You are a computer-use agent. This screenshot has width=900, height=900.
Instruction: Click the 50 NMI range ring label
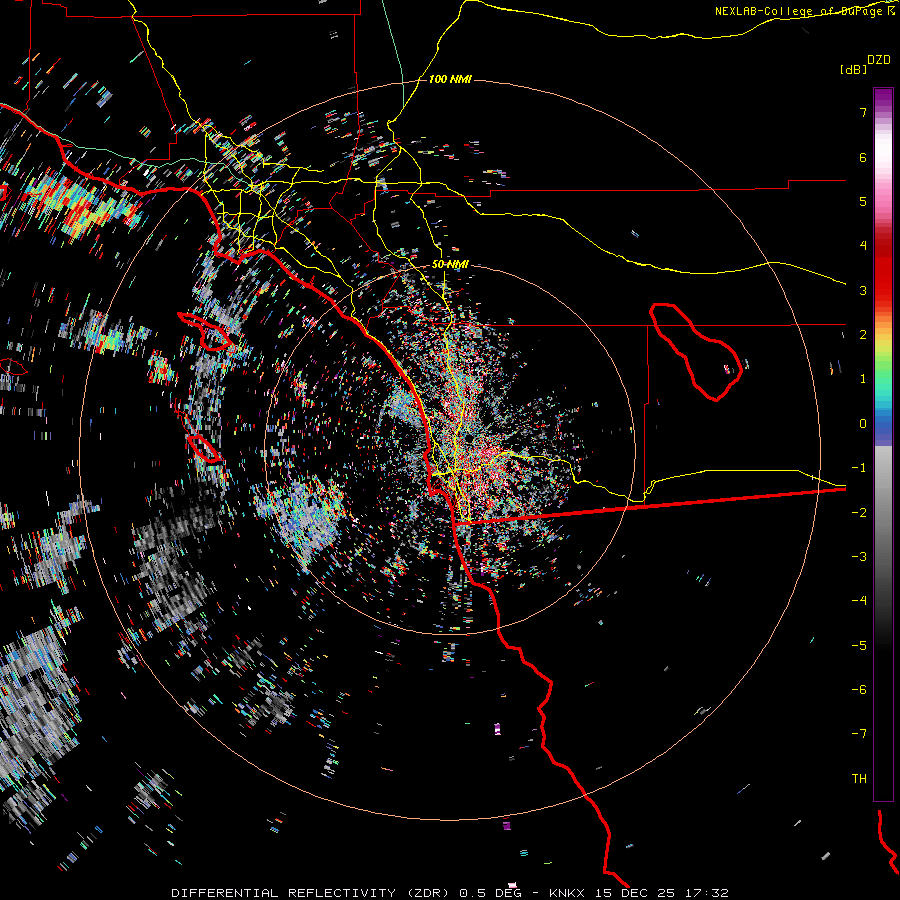[x=450, y=264]
